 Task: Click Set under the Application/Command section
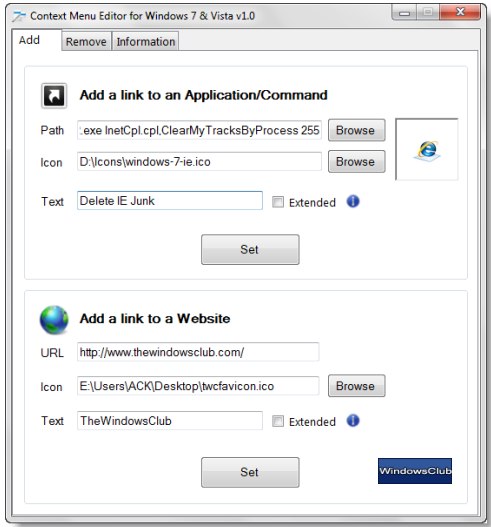coord(250,249)
